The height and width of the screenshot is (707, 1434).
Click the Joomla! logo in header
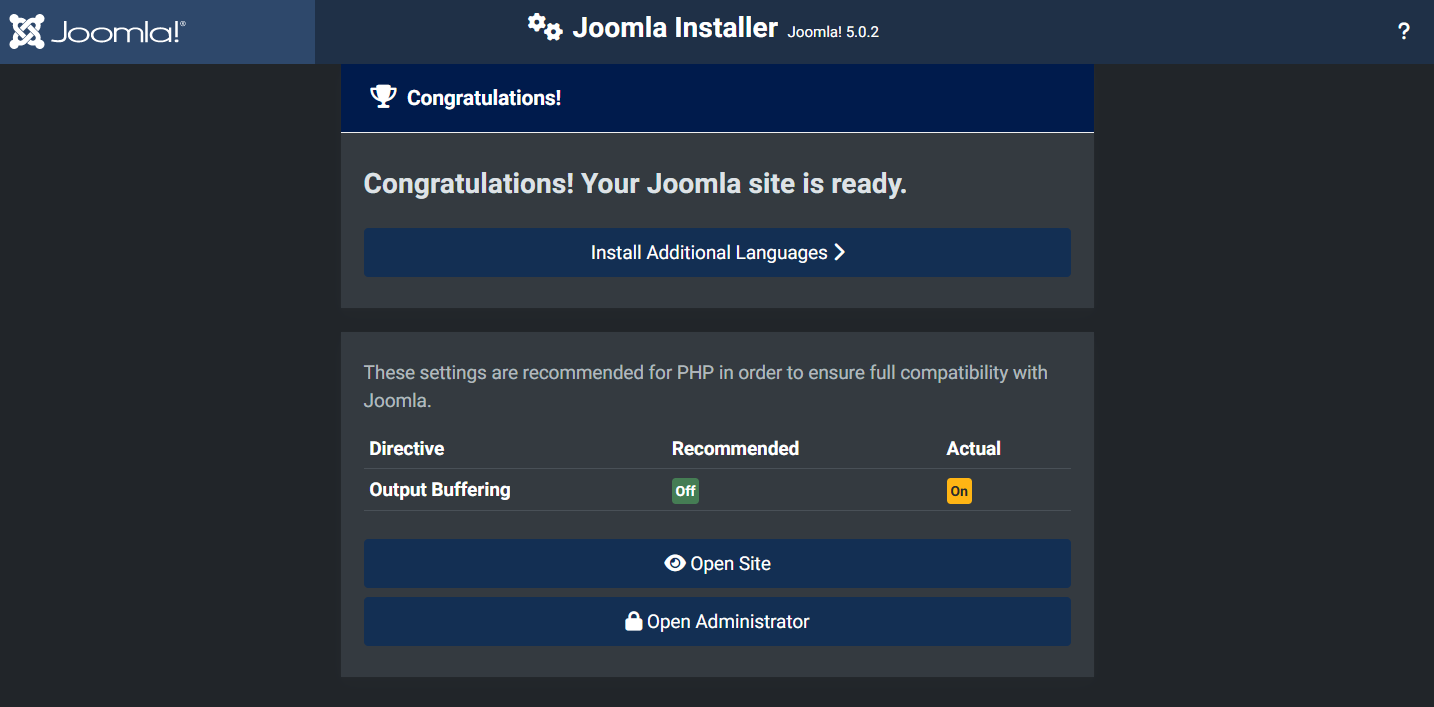click(97, 32)
